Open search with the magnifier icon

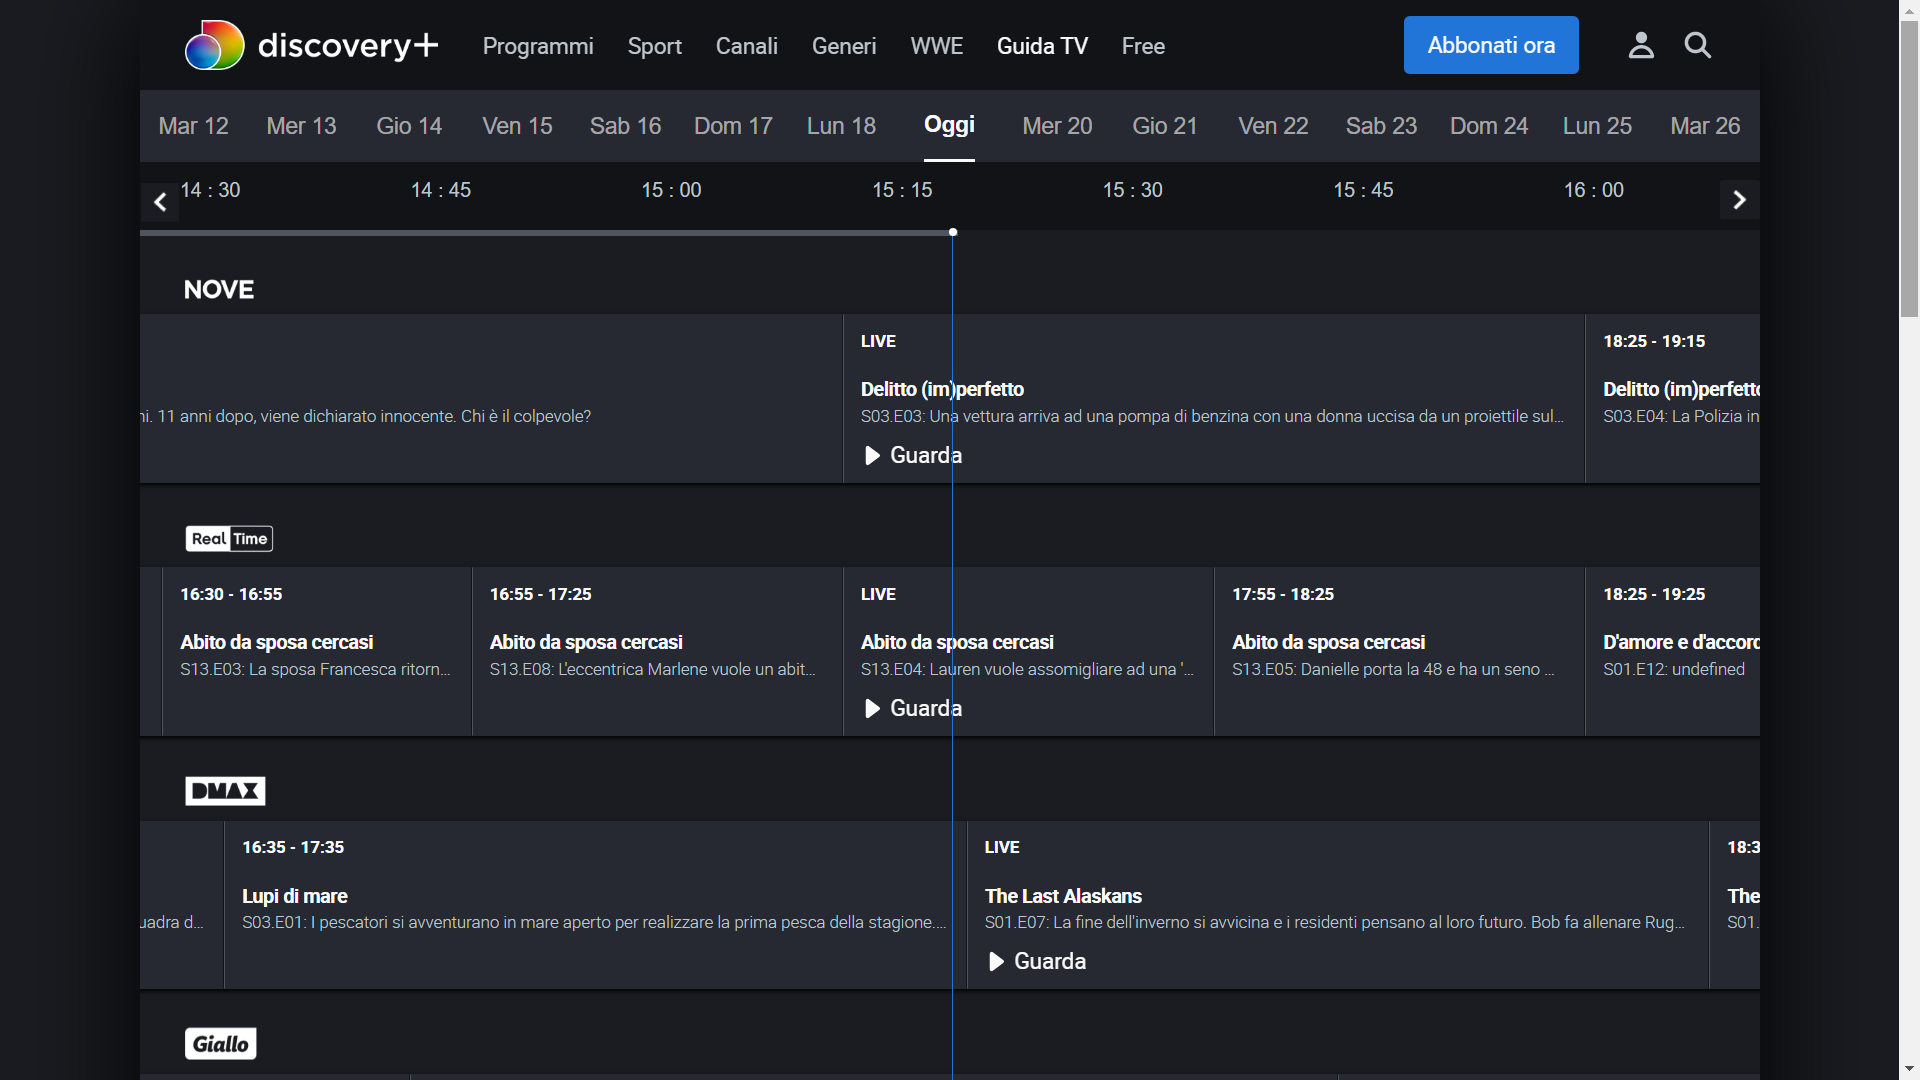tap(1698, 45)
